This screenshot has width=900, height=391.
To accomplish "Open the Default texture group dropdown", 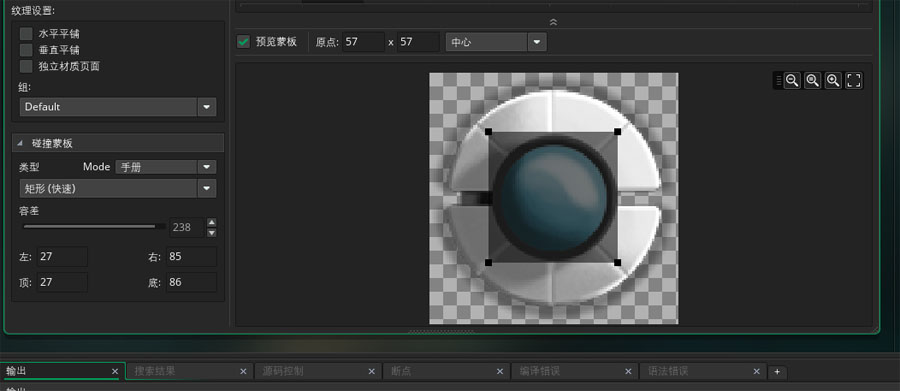I will pos(118,107).
